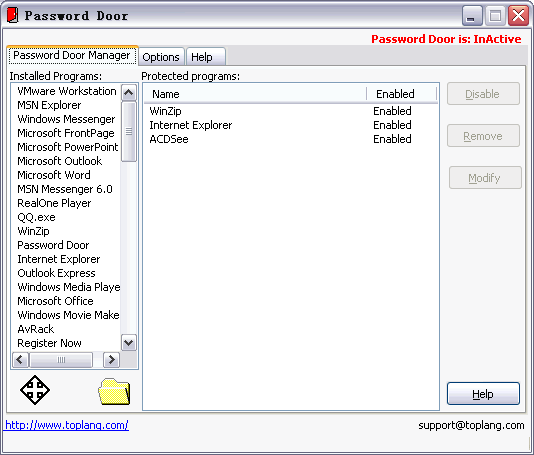Click the down arrow of the programs list
Screen dimensions: 534x455
(x=129, y=343)
